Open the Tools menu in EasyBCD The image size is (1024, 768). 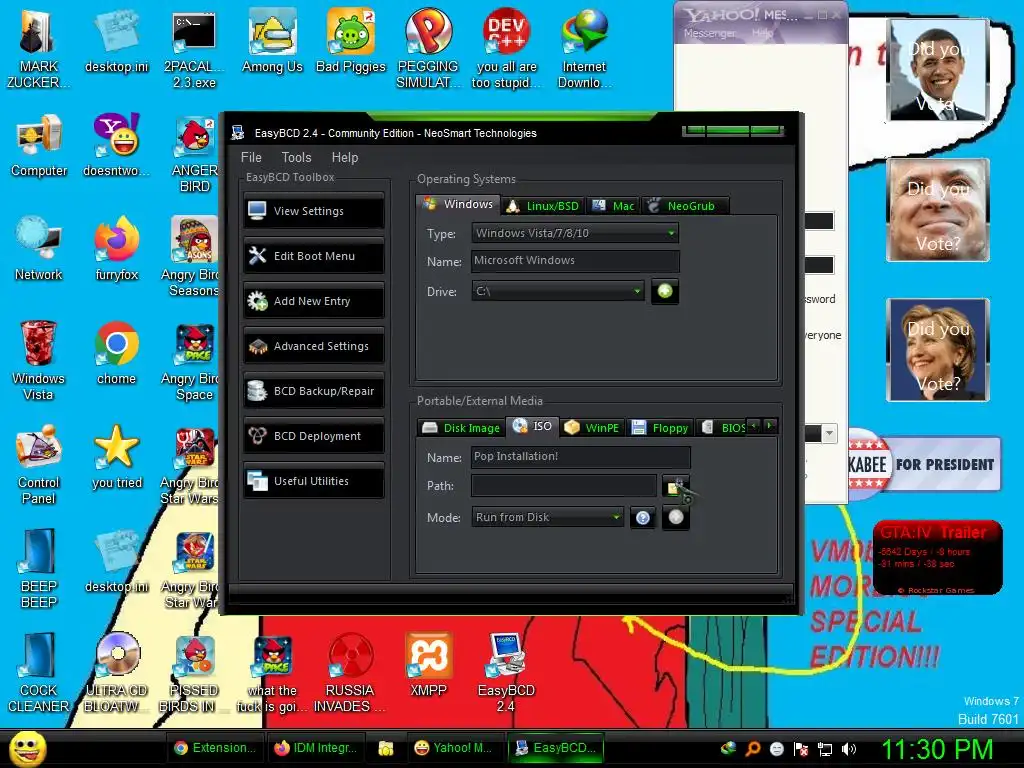296,157
